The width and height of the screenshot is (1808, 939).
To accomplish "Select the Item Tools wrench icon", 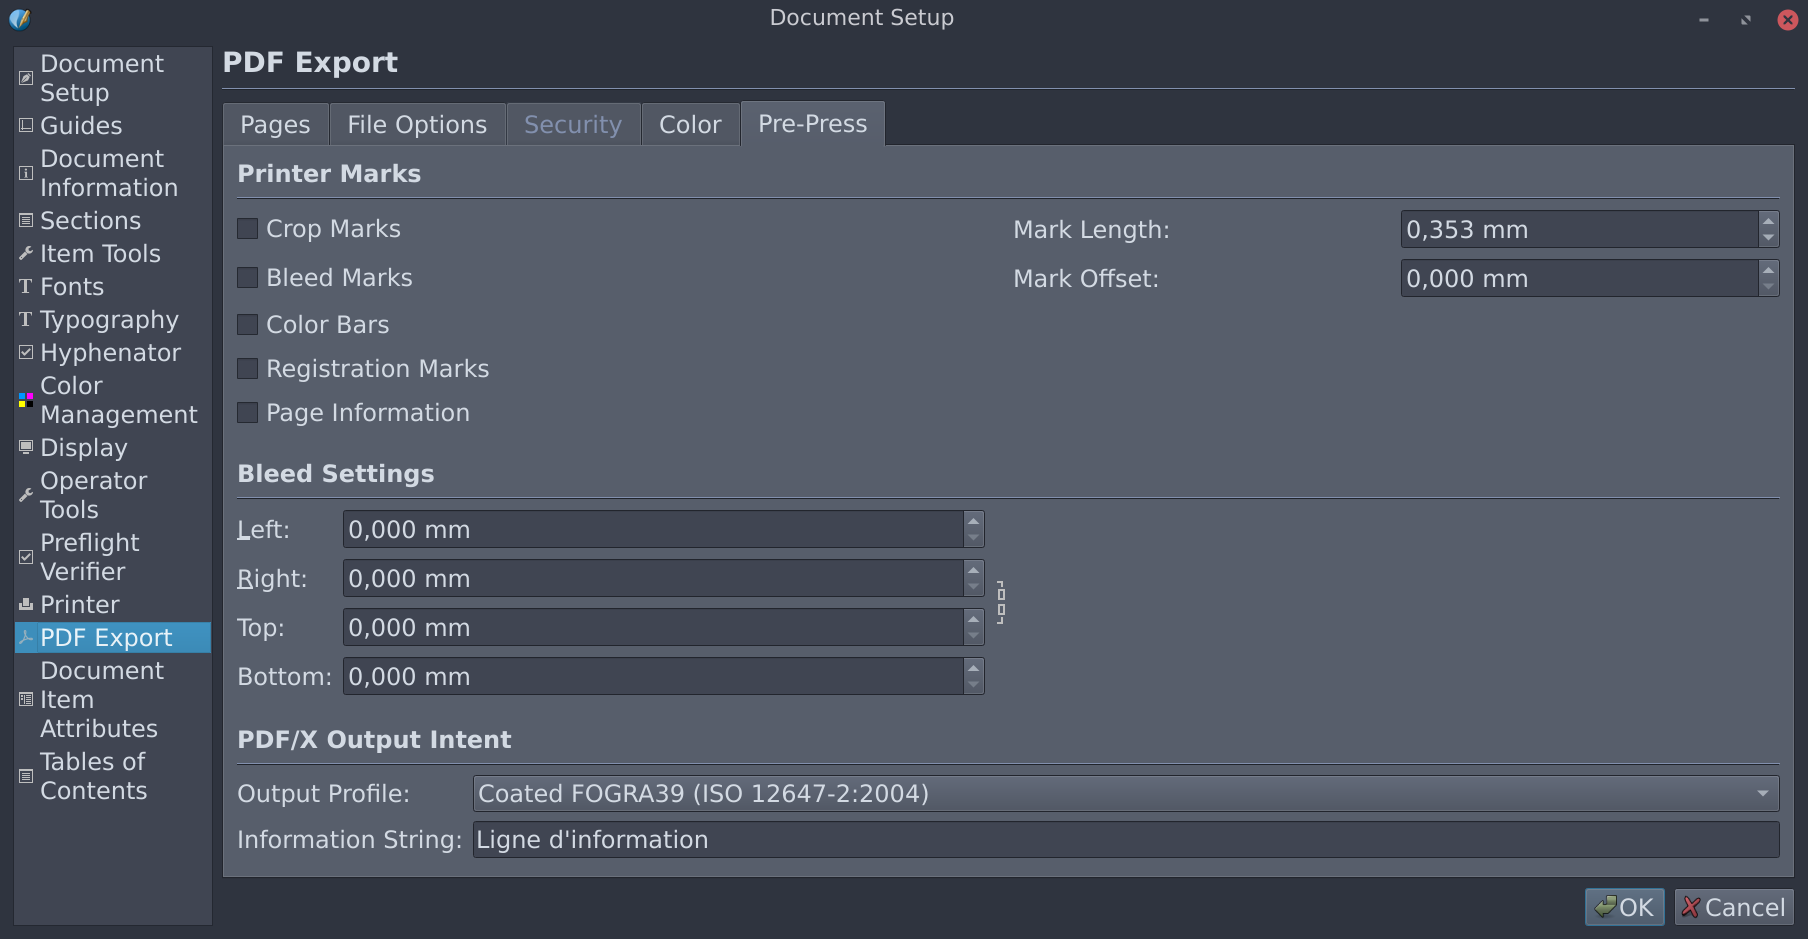I will (25, 253).
